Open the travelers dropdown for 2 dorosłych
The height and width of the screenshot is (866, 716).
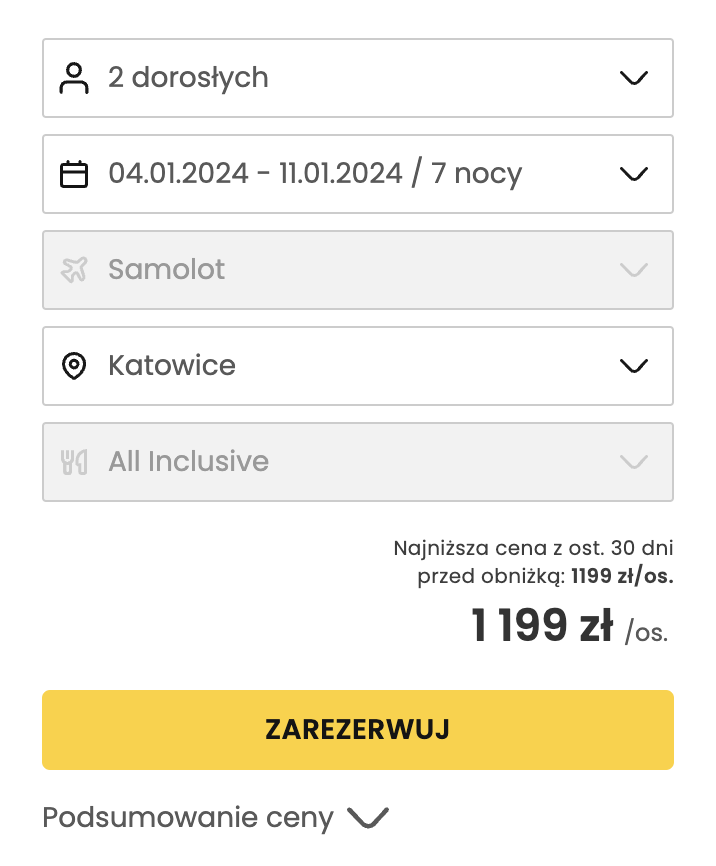point(634,77)
